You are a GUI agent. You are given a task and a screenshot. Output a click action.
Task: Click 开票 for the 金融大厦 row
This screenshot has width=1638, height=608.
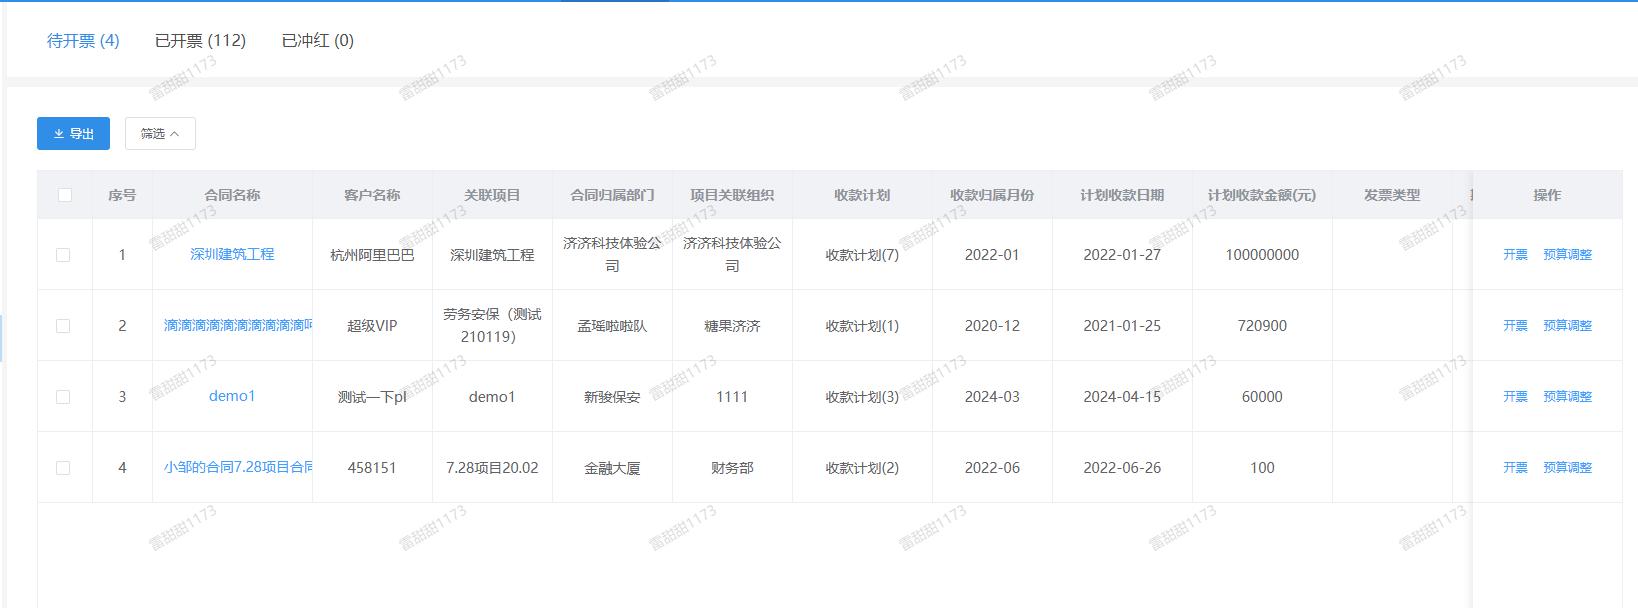tap(1515, 468)
